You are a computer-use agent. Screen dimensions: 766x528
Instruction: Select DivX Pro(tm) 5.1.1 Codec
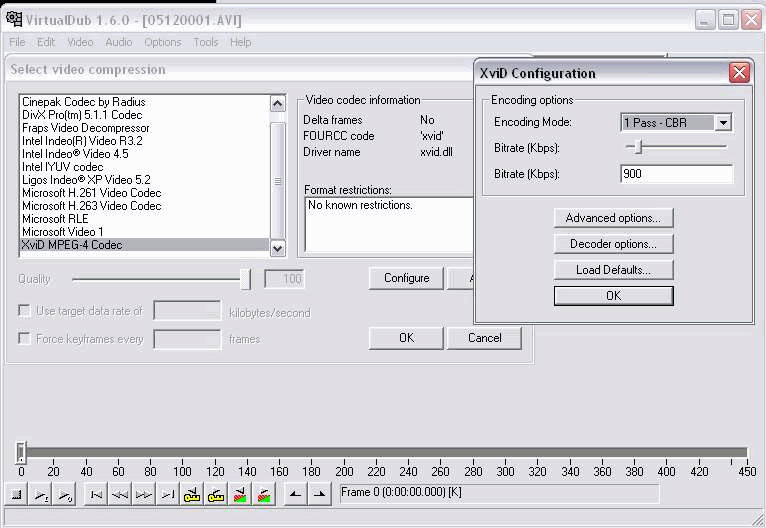(145, 115)
